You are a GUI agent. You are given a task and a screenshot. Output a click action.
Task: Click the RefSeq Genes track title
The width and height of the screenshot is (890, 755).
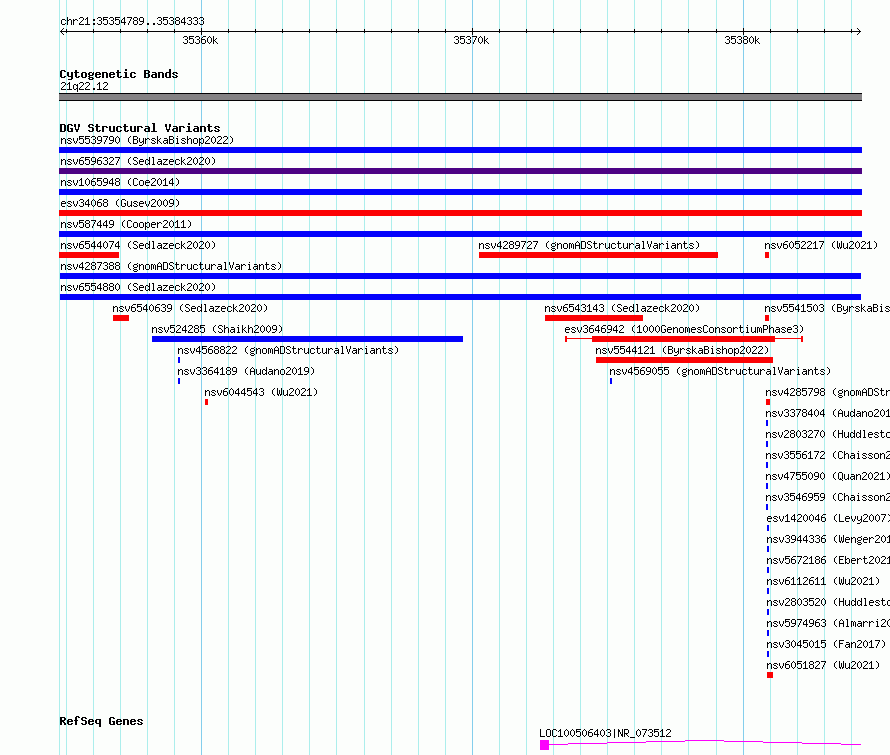tap(101, 722)
